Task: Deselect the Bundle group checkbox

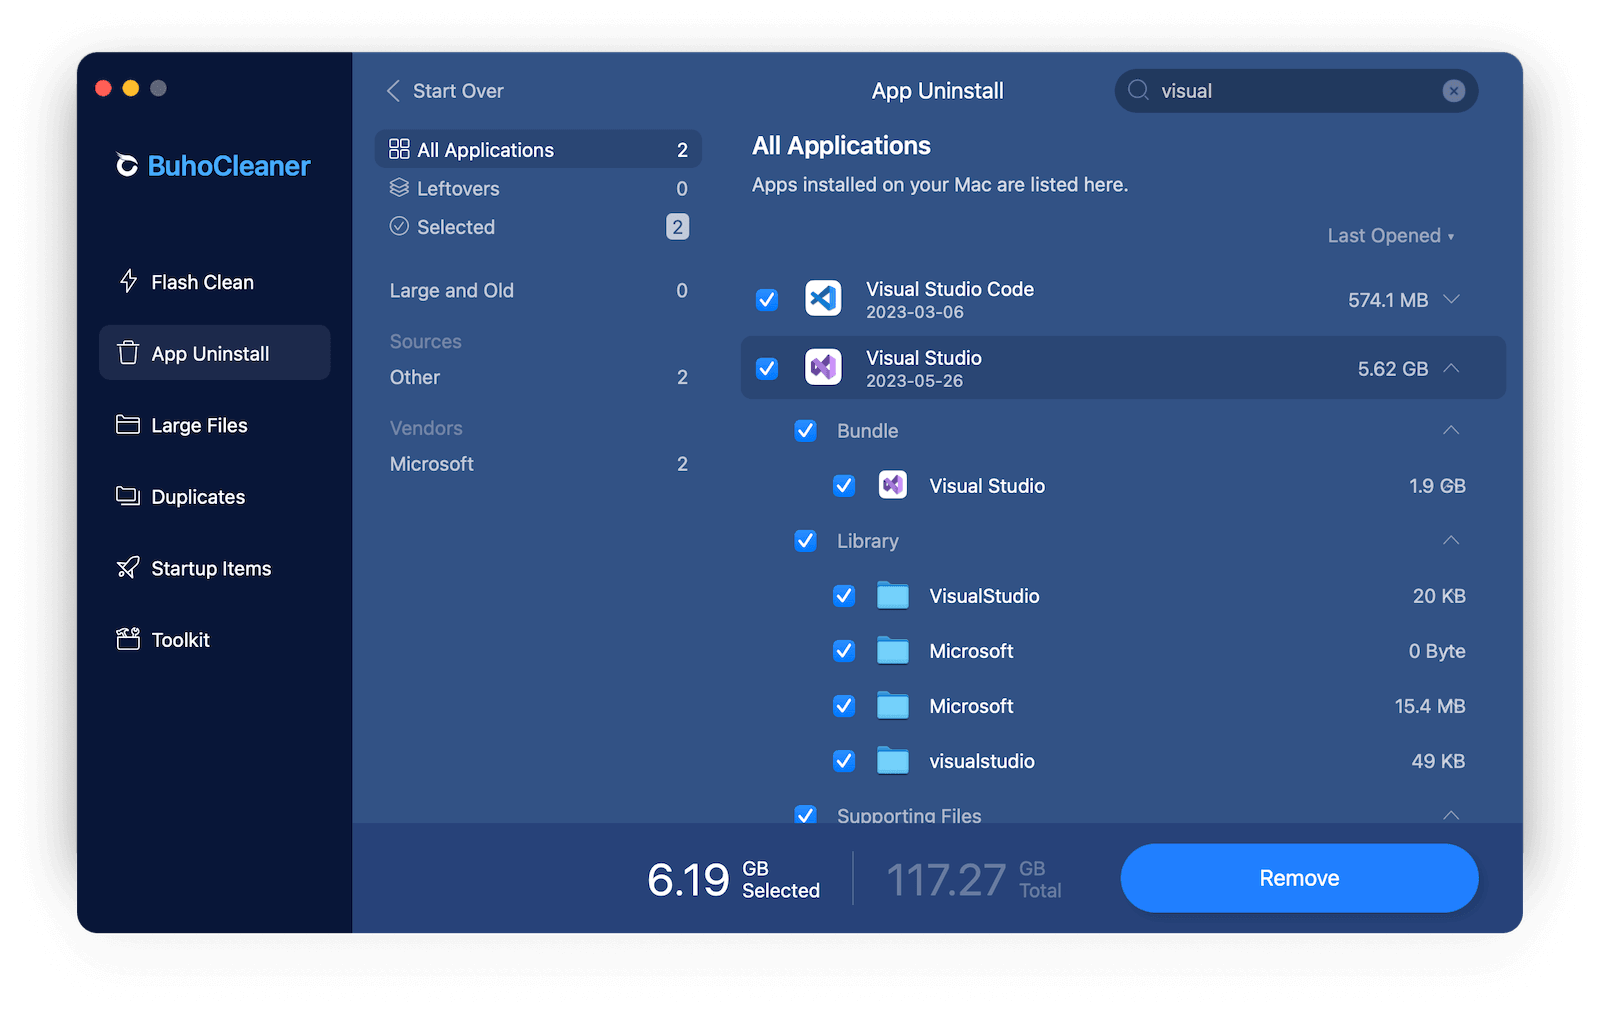Action: pyautogui.click(x=806, y=430)
